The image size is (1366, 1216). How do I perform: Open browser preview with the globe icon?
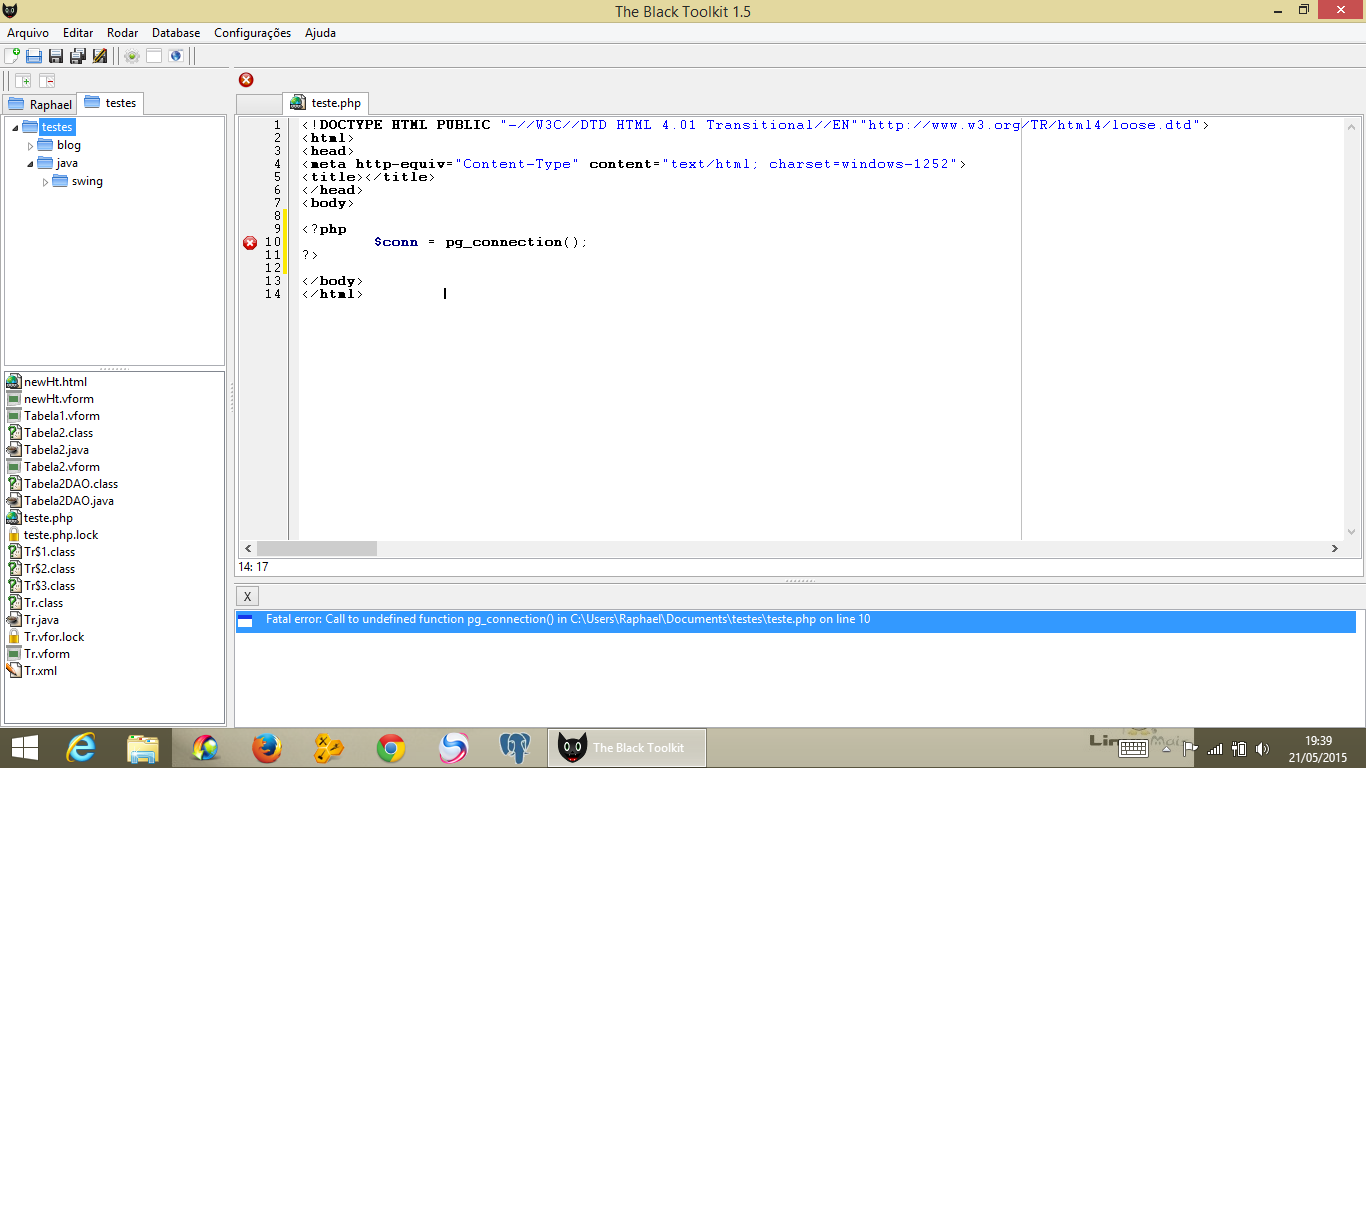click(176, 56)
